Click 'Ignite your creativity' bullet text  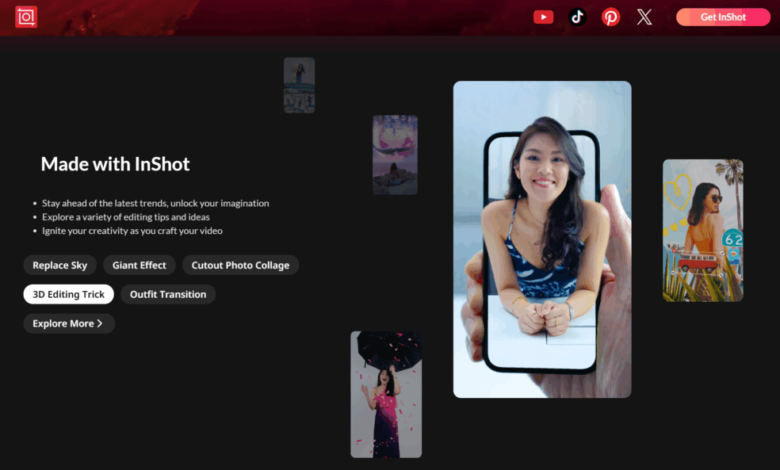[x=132, y=231]
